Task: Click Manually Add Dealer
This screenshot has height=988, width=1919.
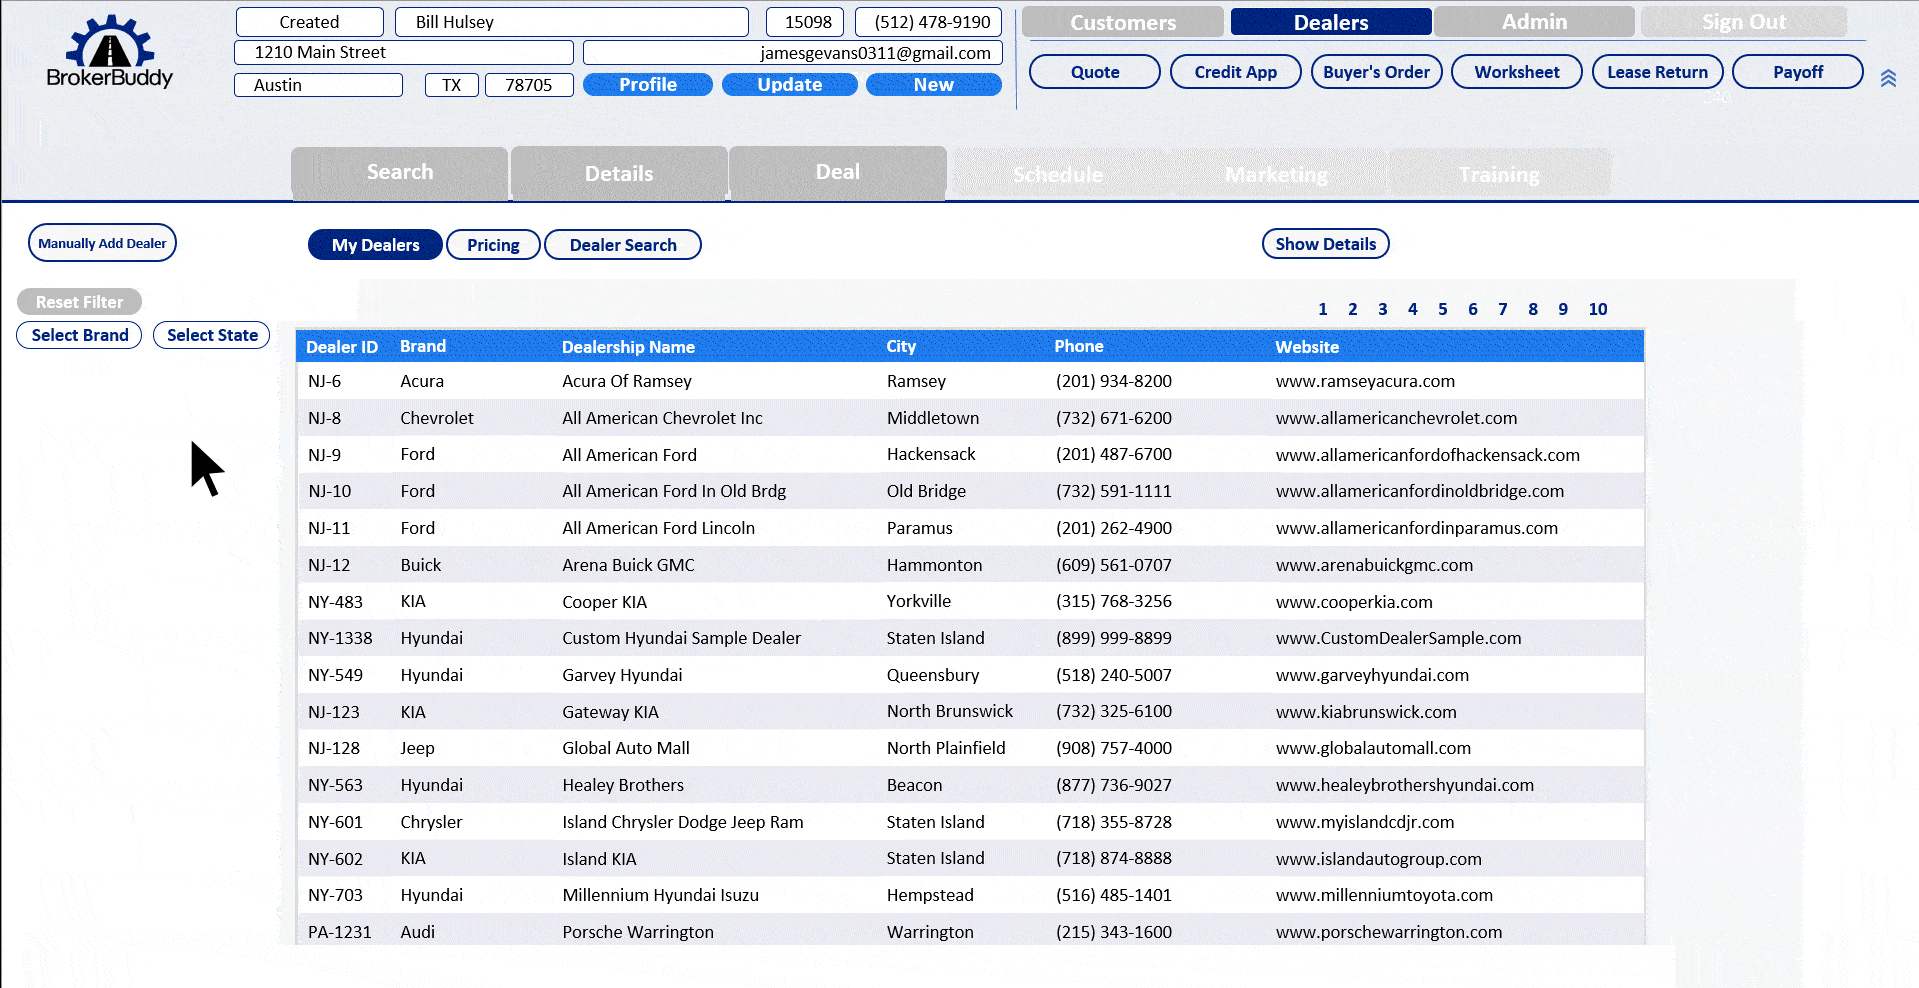Action: pos(102,243)
